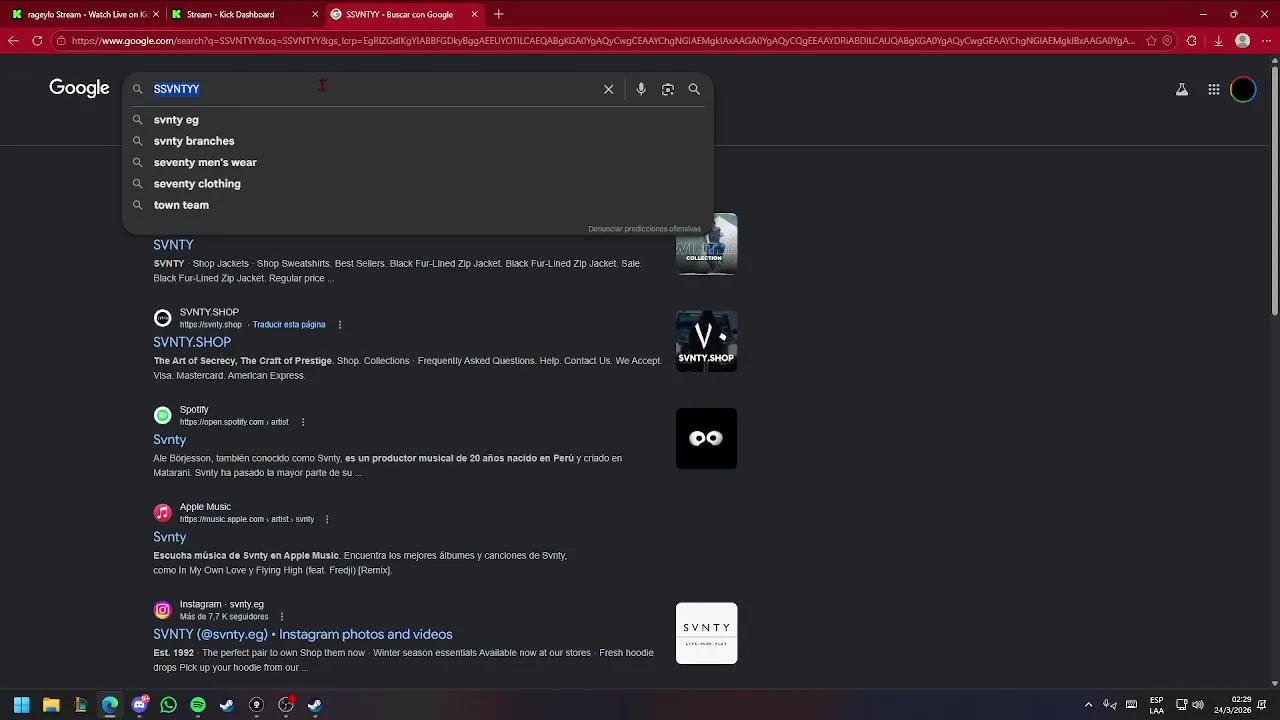Open Google Search Labs flask icon
The width and height of the screenshot is (1280, 720).
click(x=1181, y=89)
